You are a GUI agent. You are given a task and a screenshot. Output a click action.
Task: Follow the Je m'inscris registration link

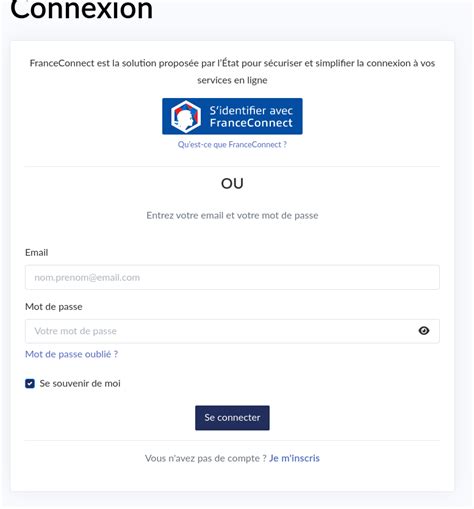(x=294, y=458)
